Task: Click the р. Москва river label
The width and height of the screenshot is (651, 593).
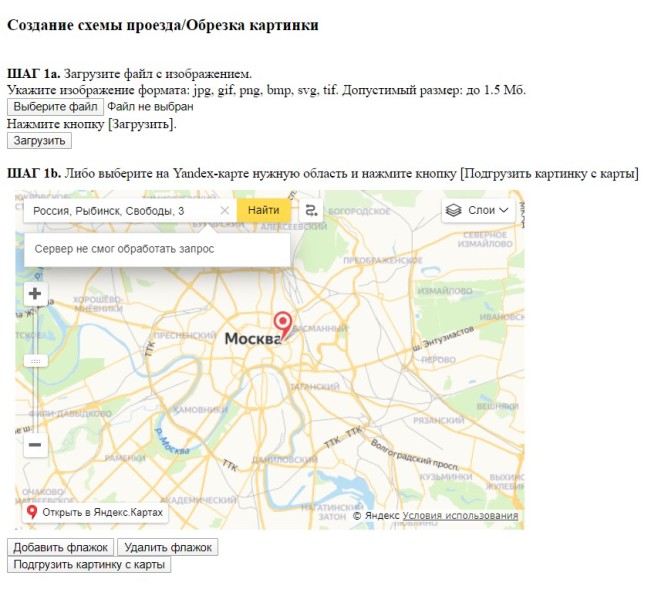Action: click(x=172, y=441)
